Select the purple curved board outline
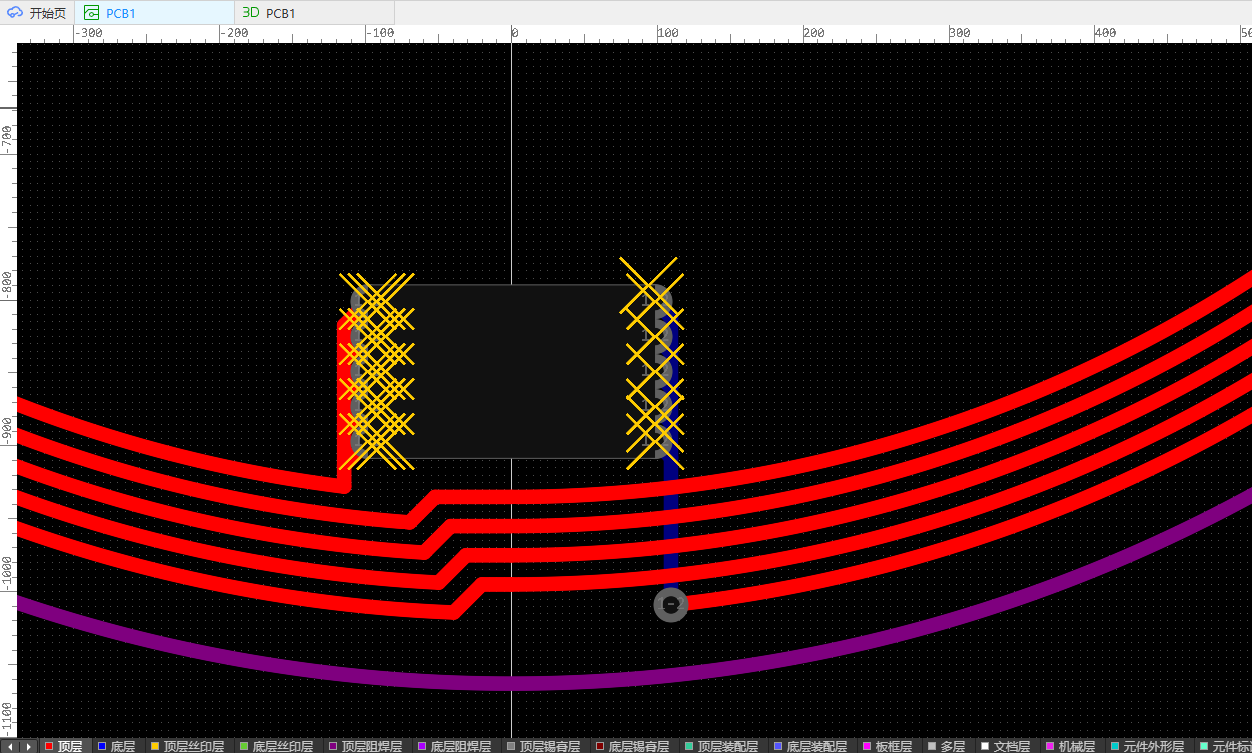 [x=512, y=683]
